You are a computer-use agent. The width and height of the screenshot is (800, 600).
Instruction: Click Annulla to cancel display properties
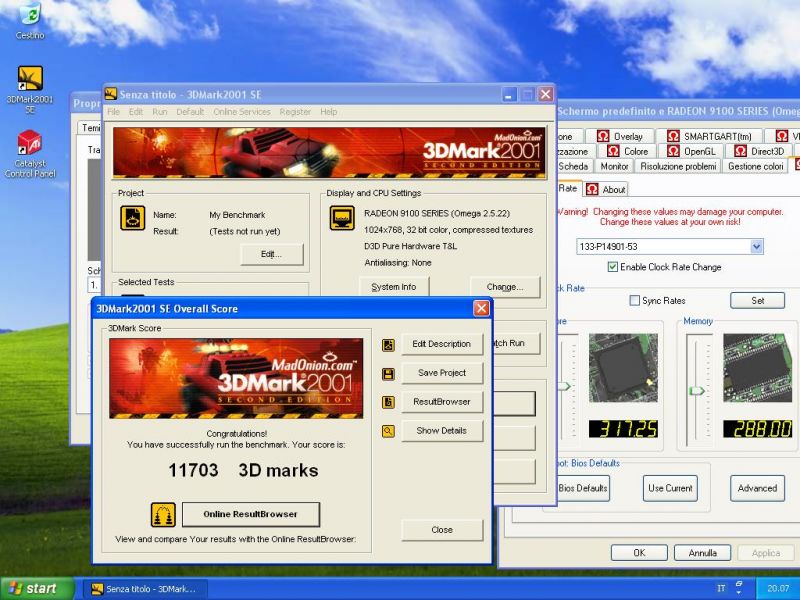703,553
